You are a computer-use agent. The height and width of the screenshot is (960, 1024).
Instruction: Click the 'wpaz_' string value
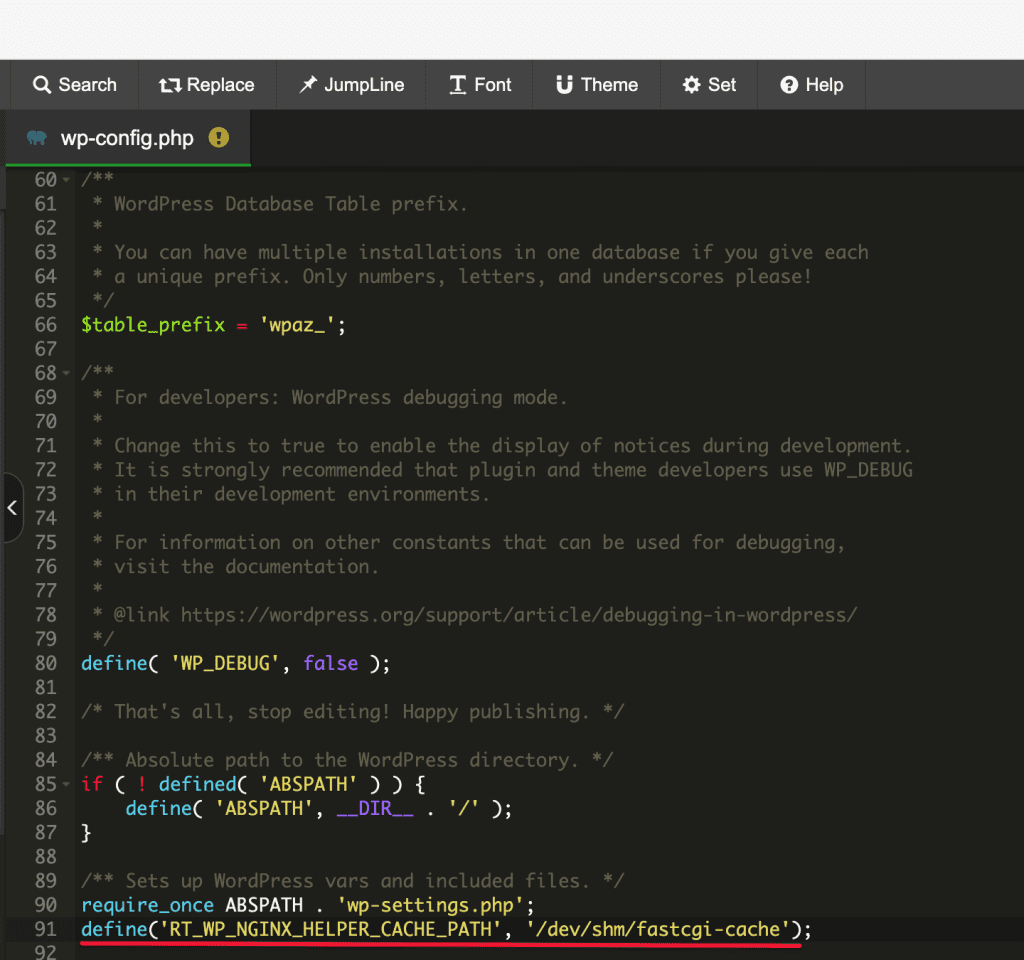(297, 325)
